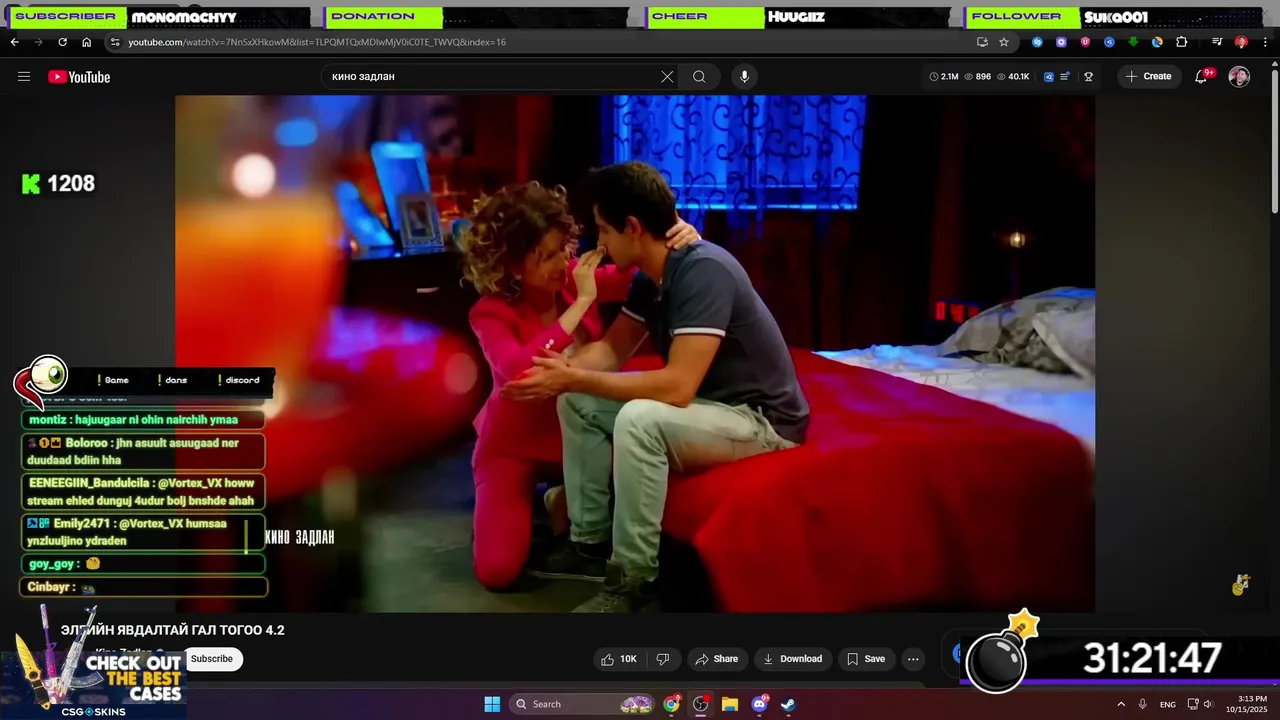Open the vidIQ extension in browser toolbar
The image size is (1280, 720).
pos(1109,42)
